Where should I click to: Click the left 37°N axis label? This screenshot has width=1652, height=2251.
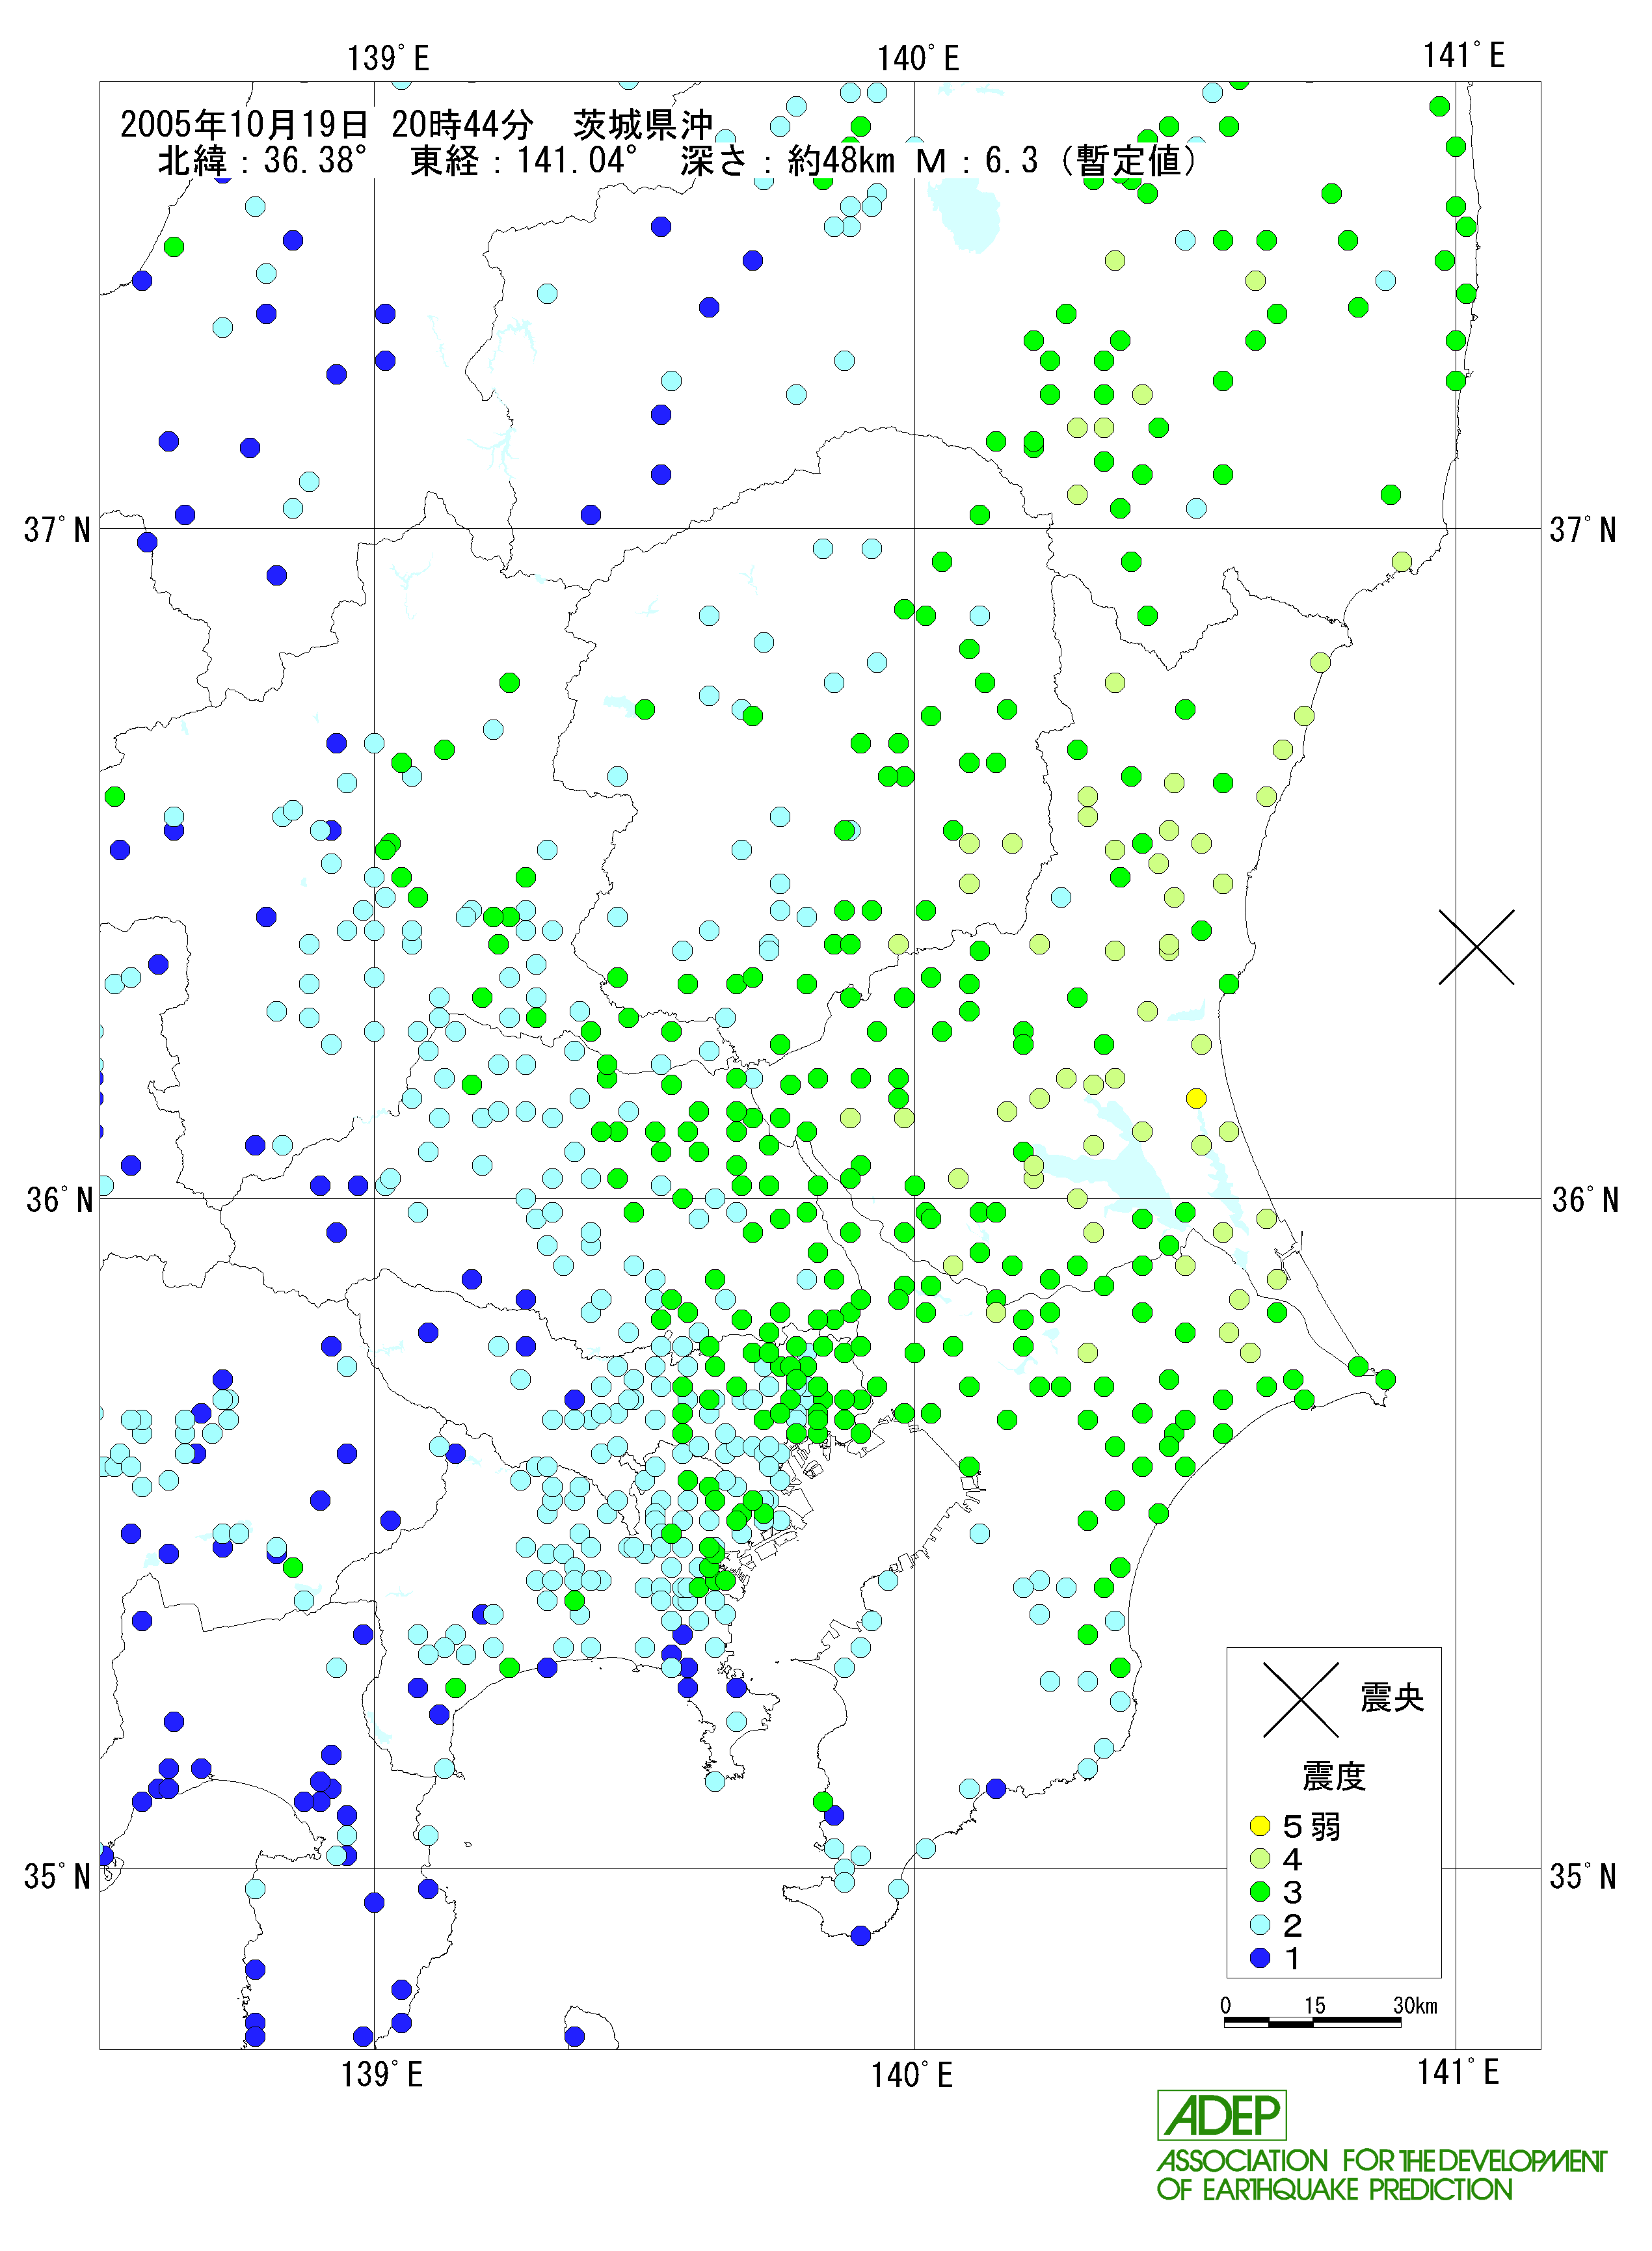tap(57, 530)
